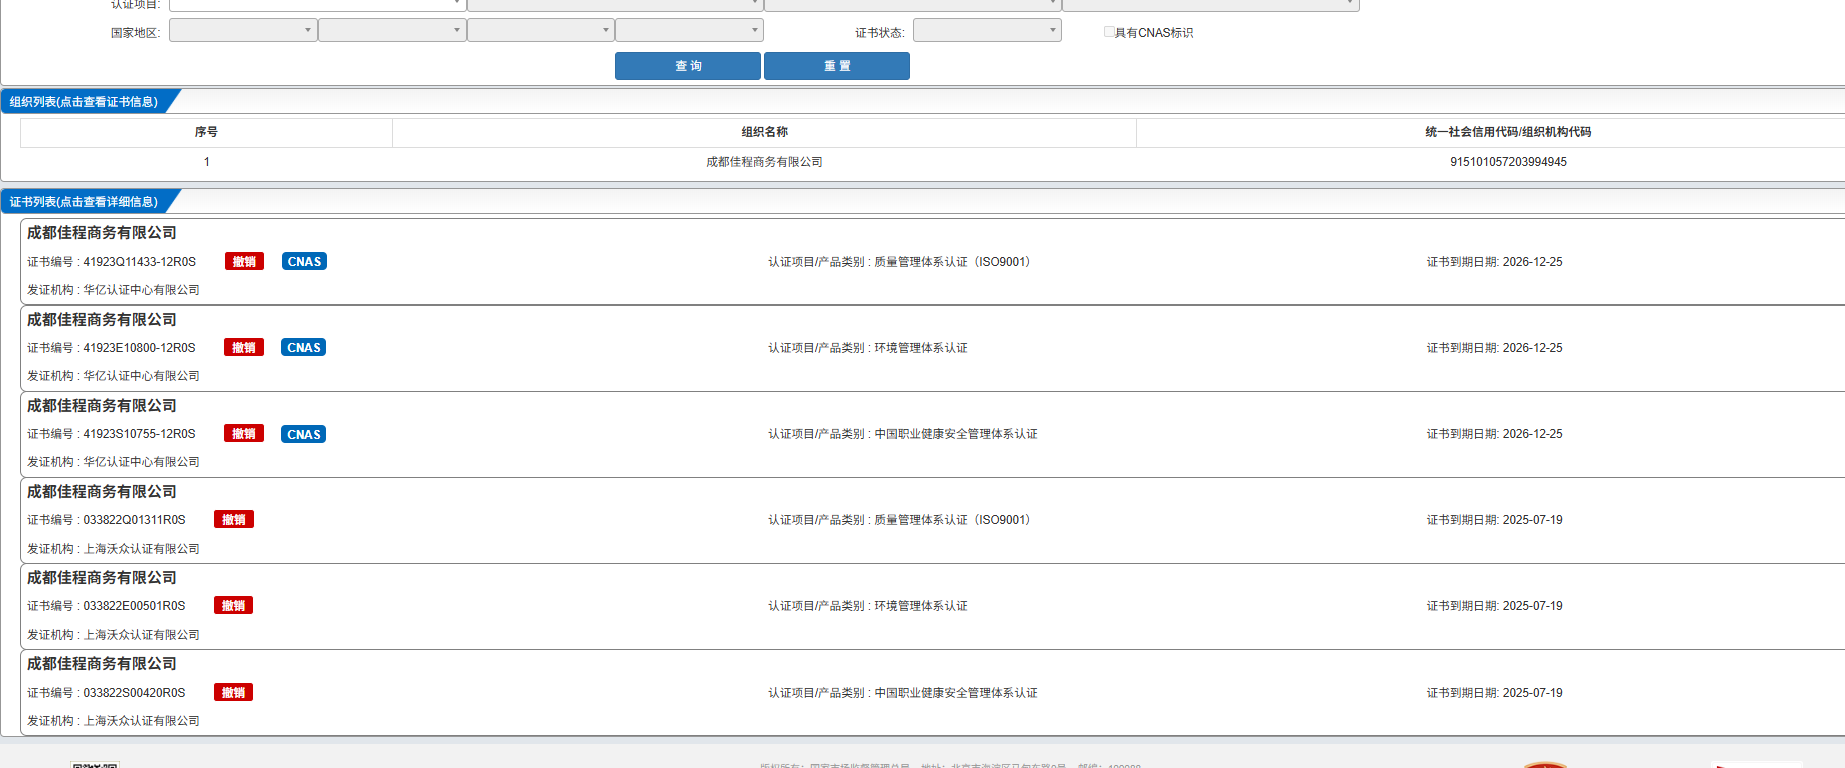
Task: Open the 证书状态 dropdown
Action: (x=987, y=31)
